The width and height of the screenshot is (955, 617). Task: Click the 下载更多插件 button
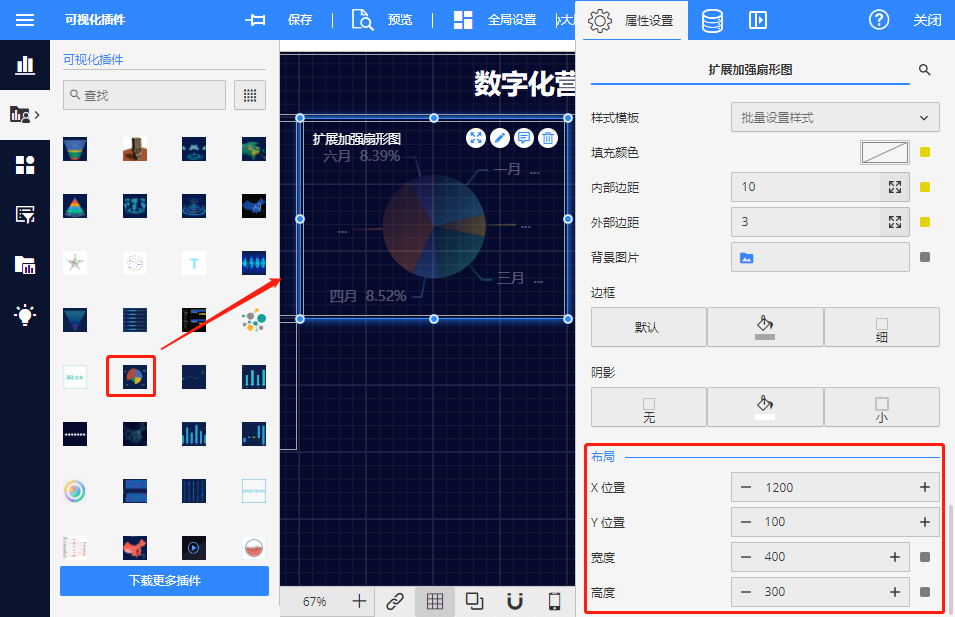pyautogui.click(x=164, y=581)
